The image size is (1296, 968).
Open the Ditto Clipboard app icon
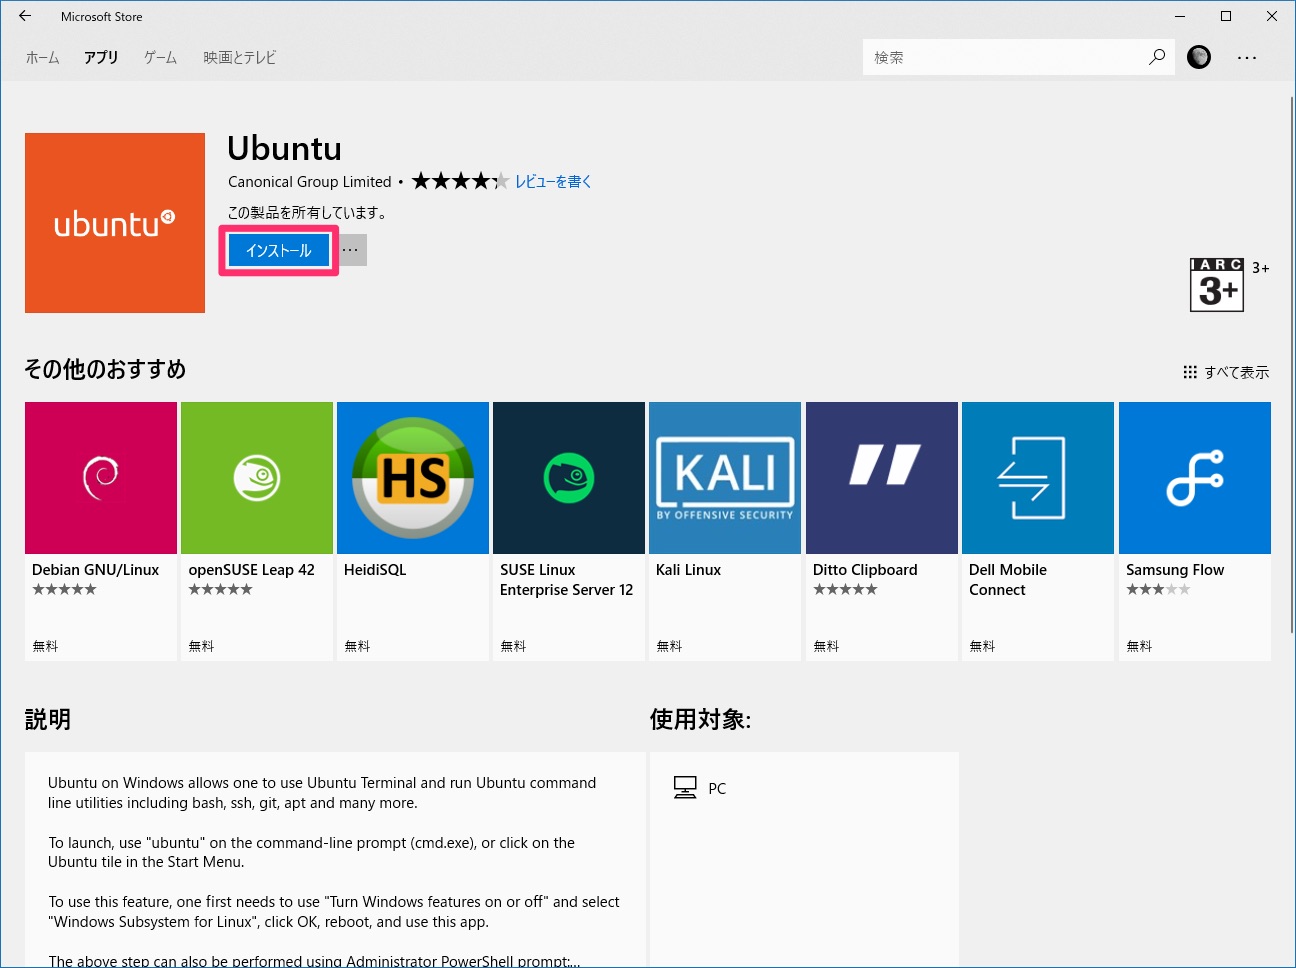tap(882, 478)
